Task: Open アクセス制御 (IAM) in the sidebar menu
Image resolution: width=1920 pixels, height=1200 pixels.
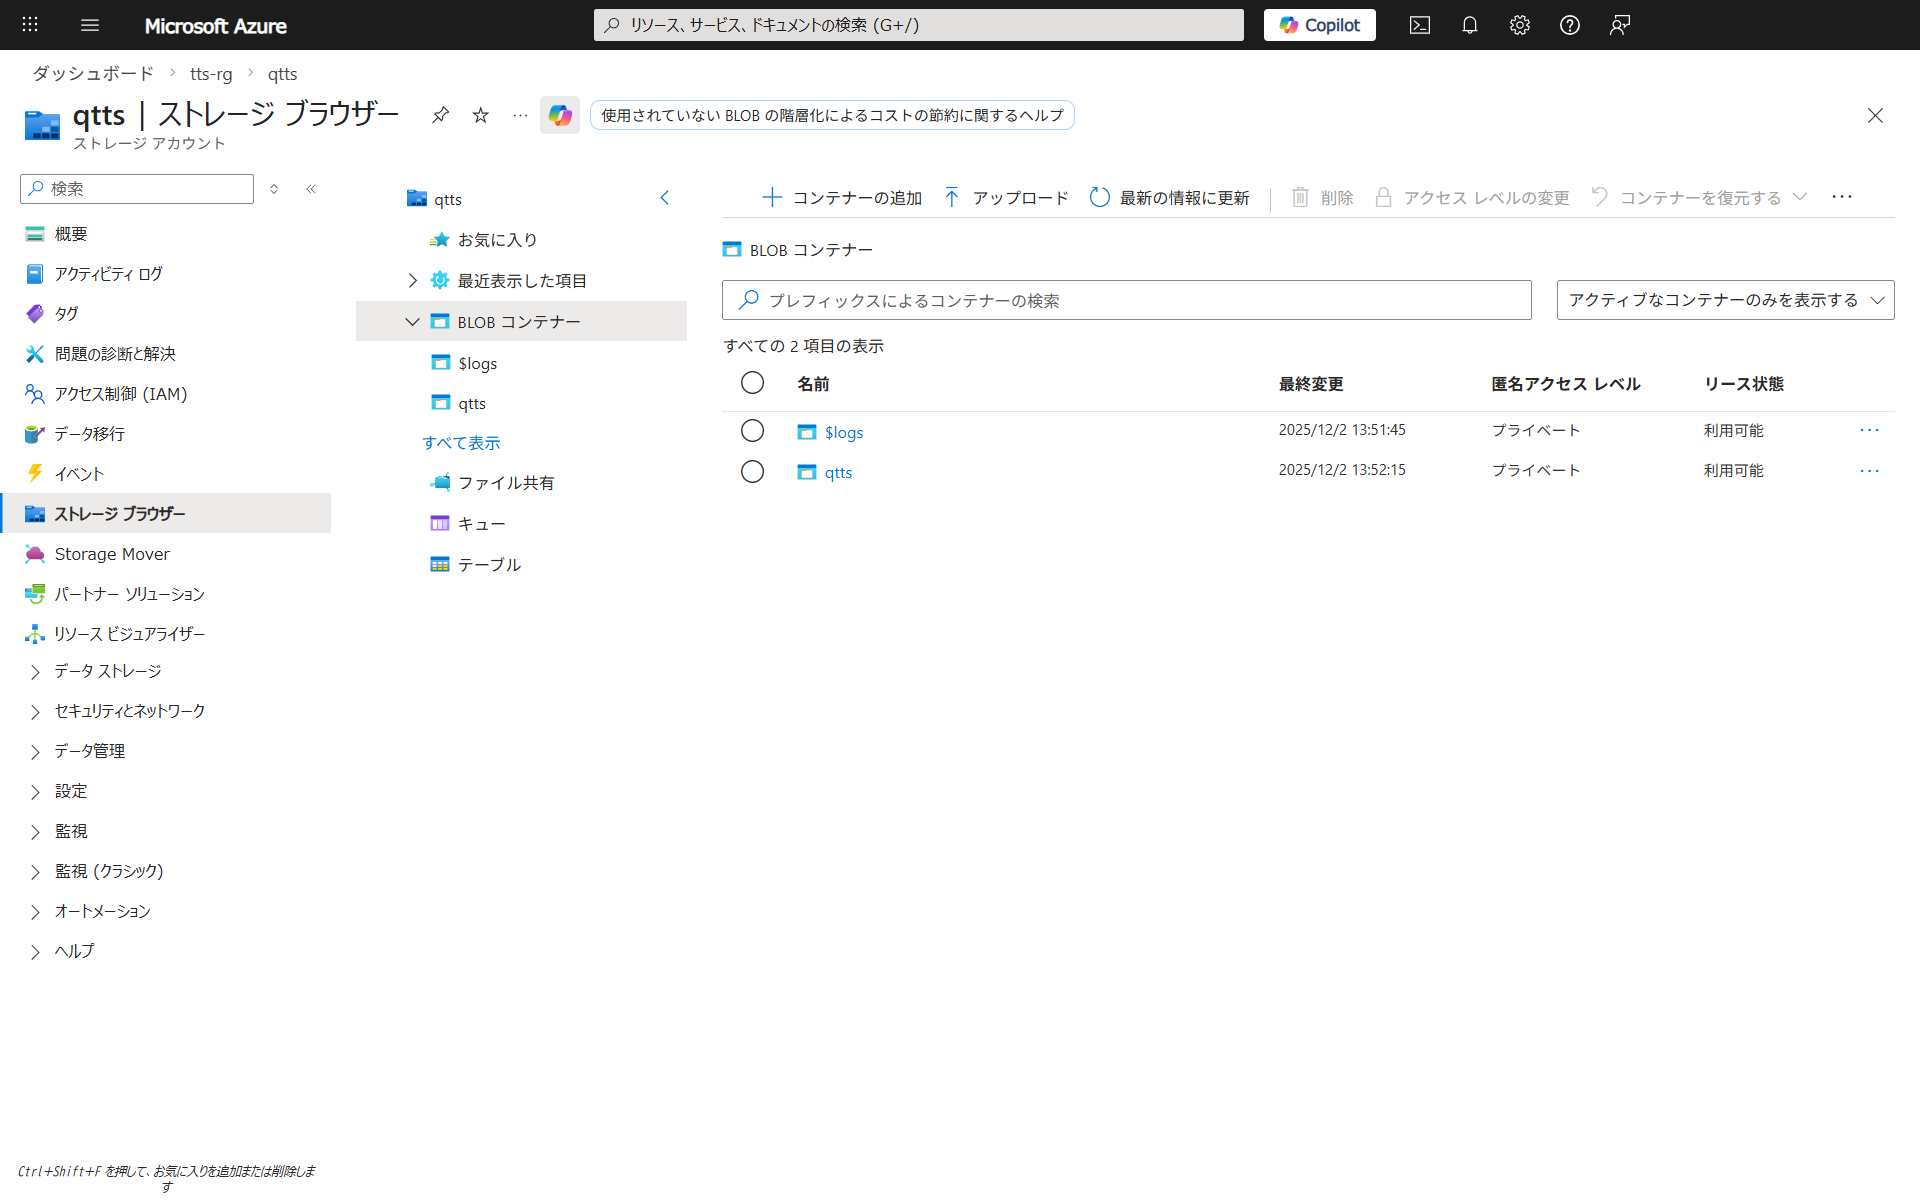Action: click(120, 394)
